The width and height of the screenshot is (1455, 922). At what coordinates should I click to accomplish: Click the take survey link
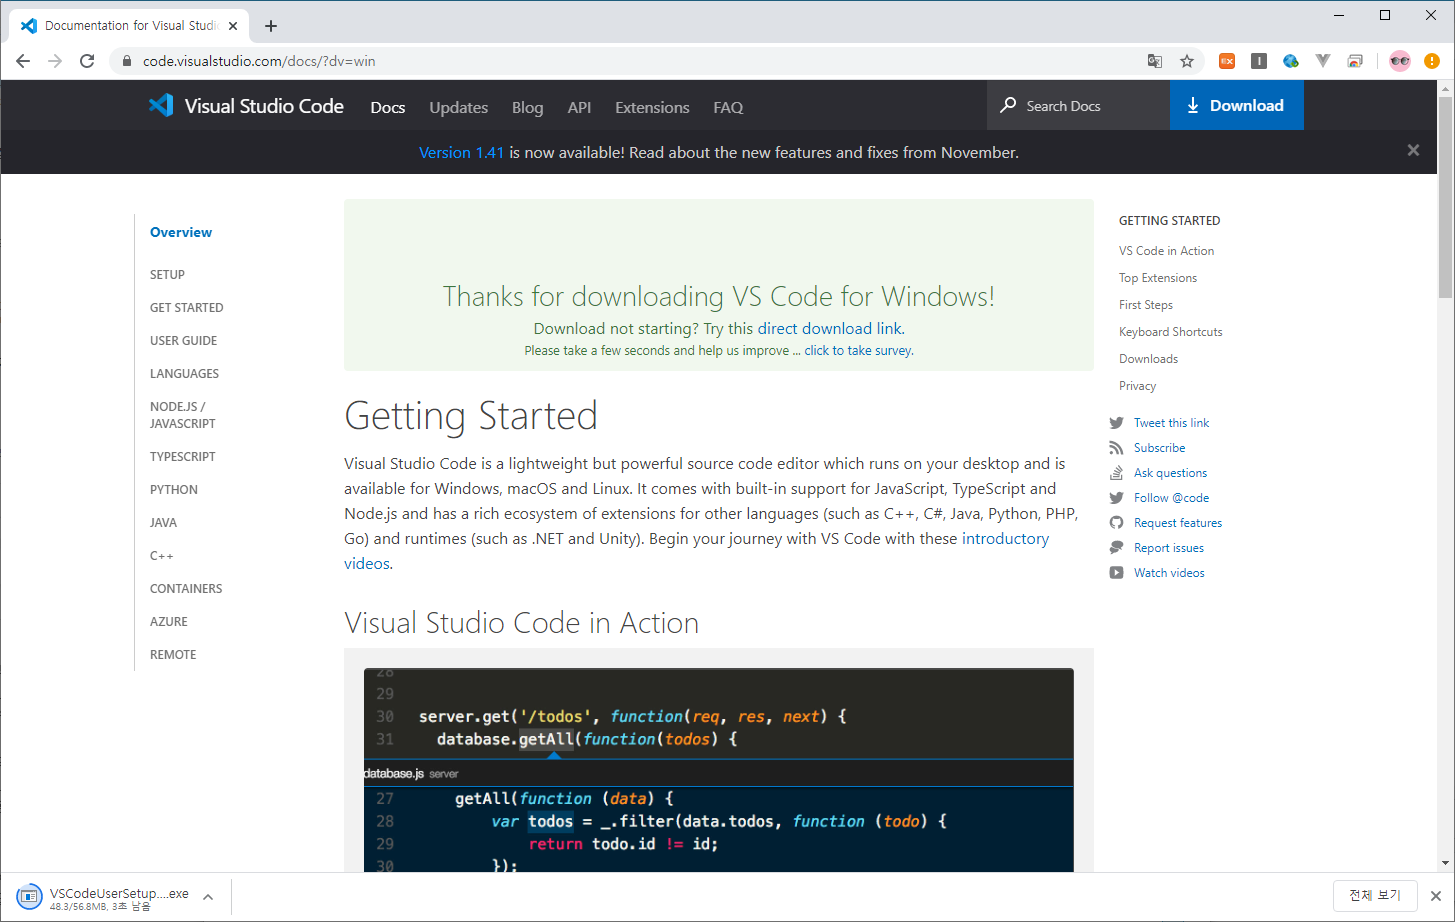[x=858, y=350]
